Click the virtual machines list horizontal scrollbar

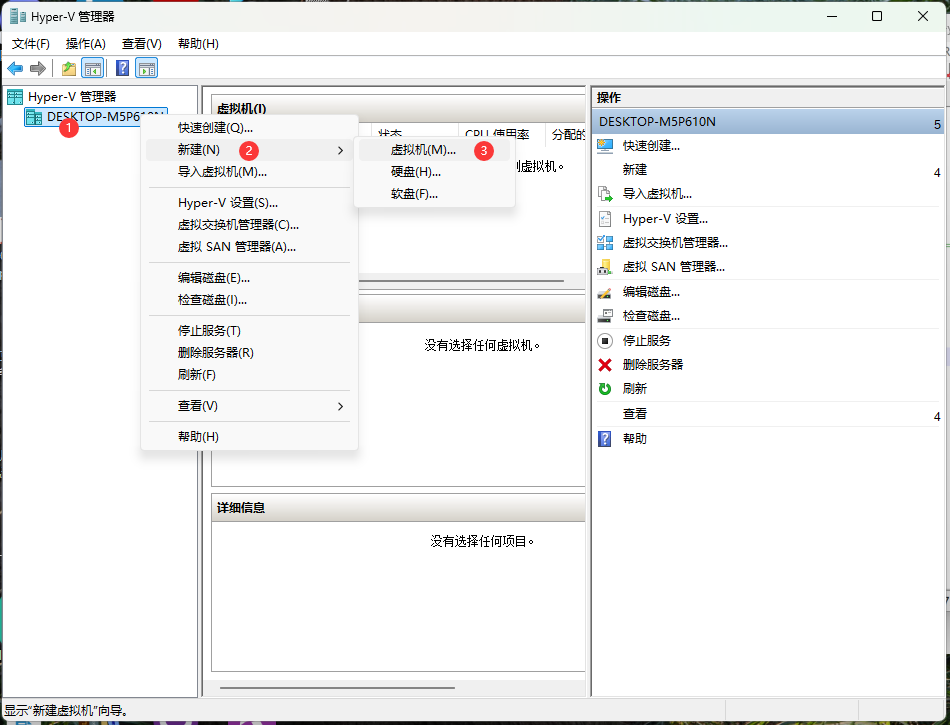(x=461, y=281)
